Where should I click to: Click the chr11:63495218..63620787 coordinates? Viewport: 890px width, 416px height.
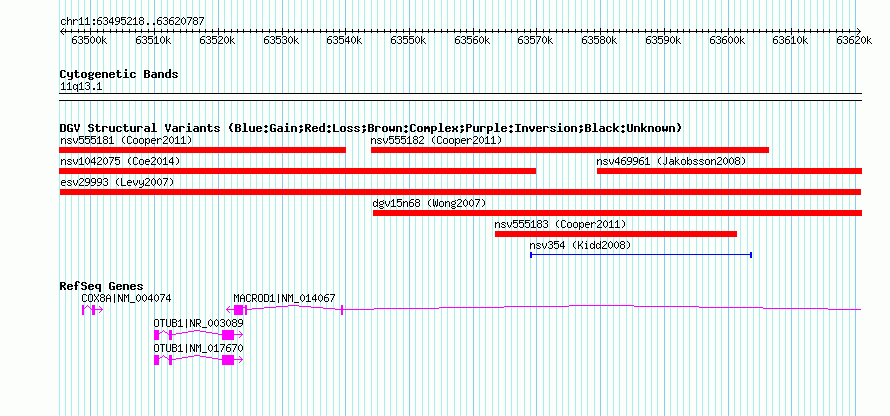click(x=132, y=22)
